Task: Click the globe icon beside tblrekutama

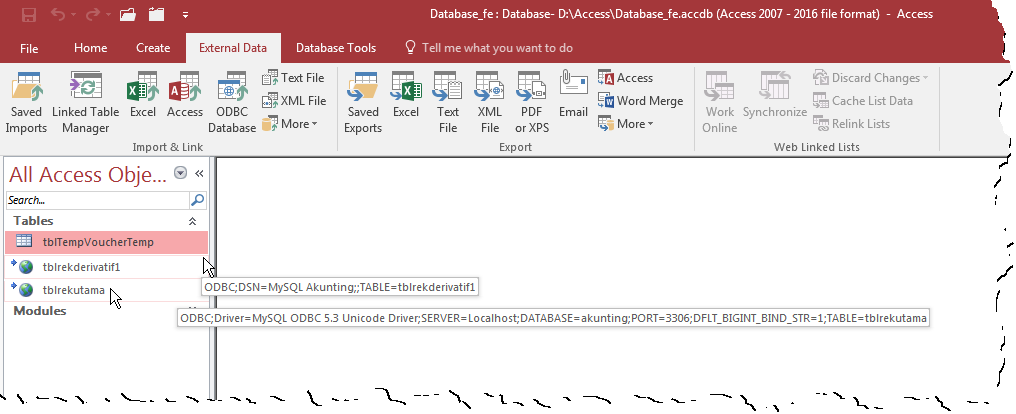Action: click(25, 290)
